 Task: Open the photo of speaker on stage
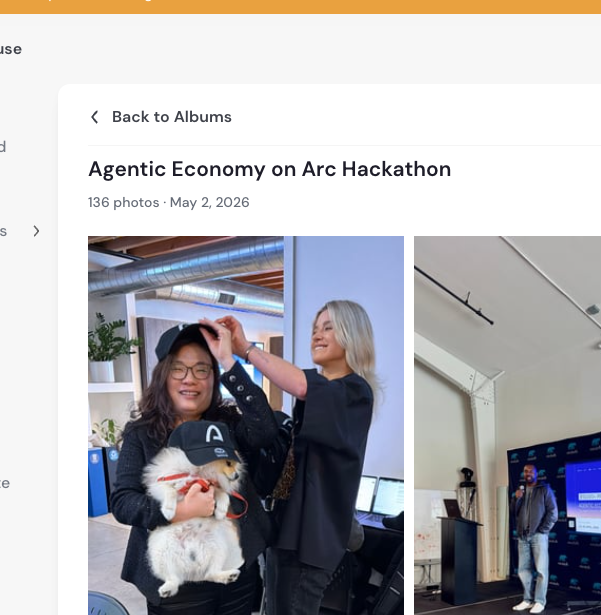pyautogui.click(x=508, y=426)
